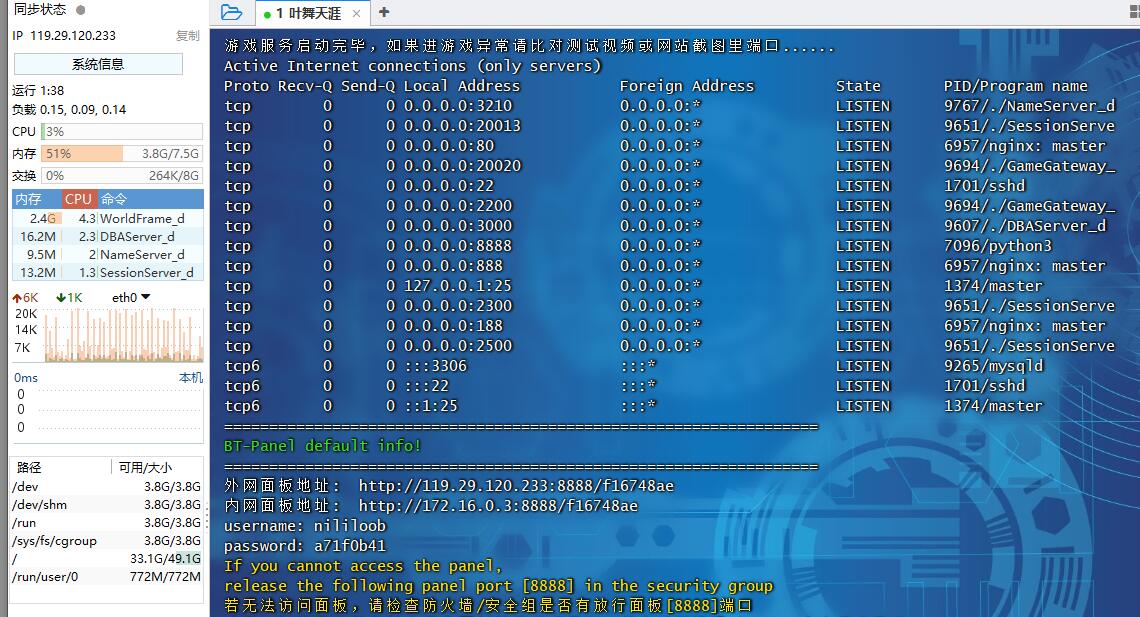
Task: Click the green connection dot on 叶舞天涯 tab
Action: (268, 15)
